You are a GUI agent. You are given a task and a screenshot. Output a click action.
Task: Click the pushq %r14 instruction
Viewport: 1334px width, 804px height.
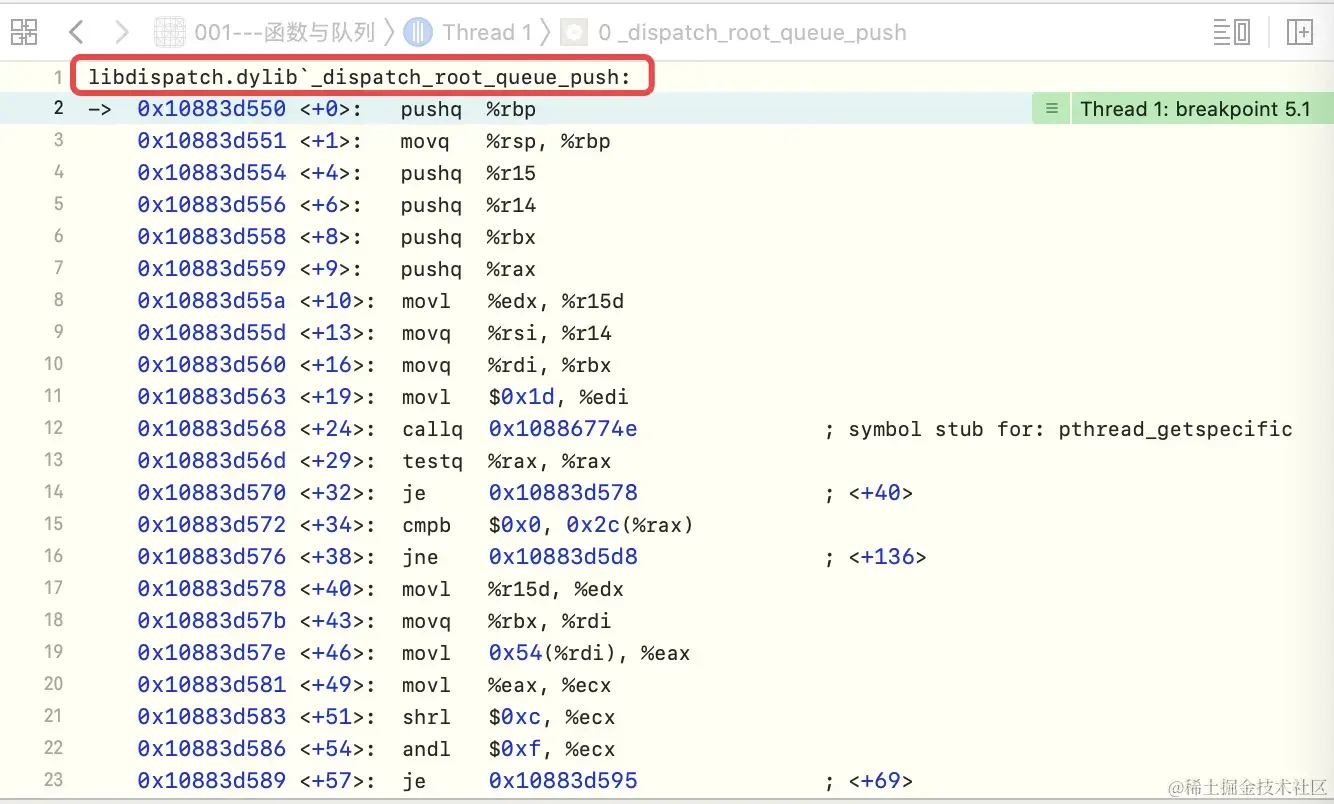(468, 205)
